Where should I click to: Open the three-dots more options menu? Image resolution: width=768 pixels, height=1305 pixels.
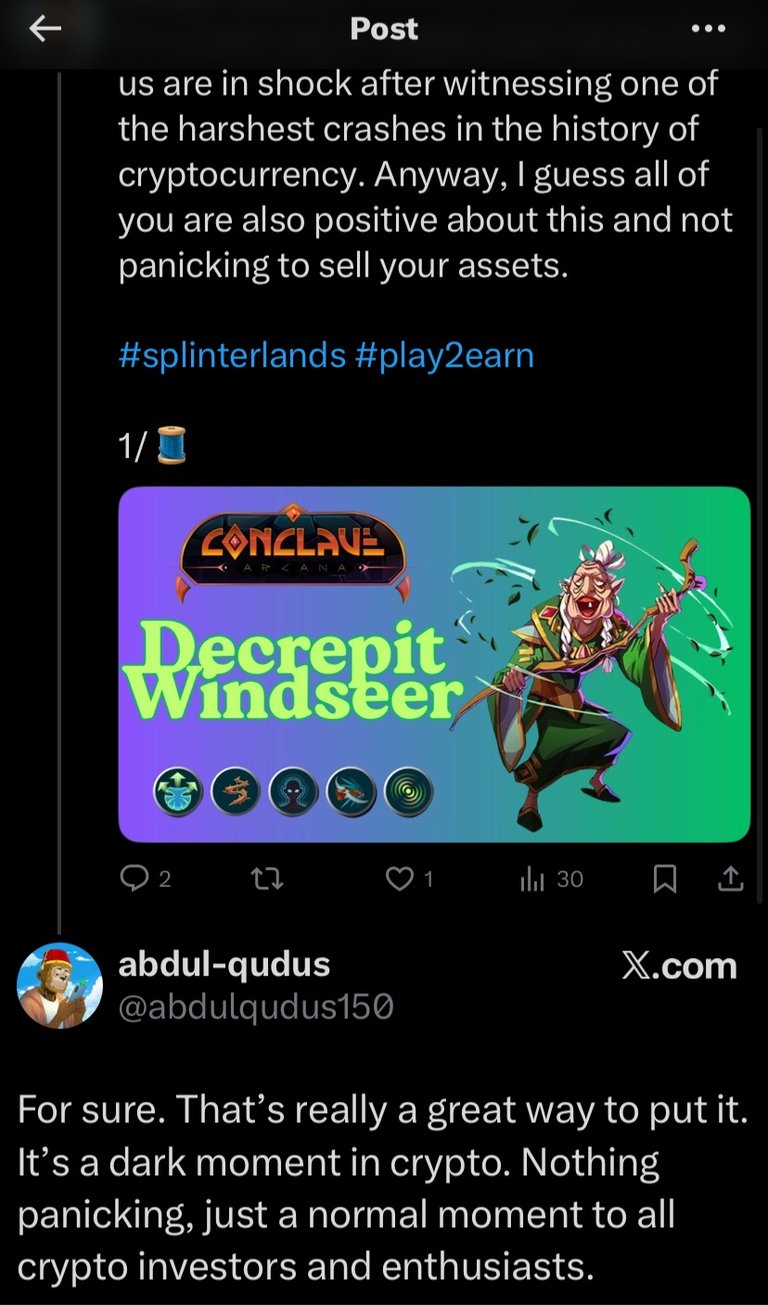point(708,29)
